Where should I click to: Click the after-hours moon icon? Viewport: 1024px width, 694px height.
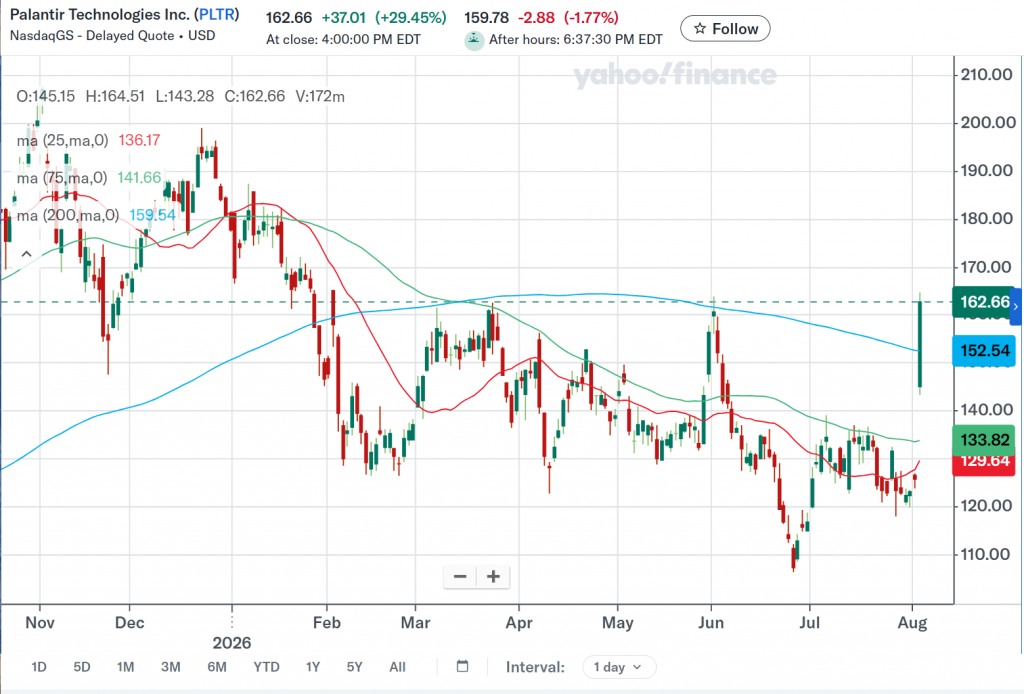473,40
